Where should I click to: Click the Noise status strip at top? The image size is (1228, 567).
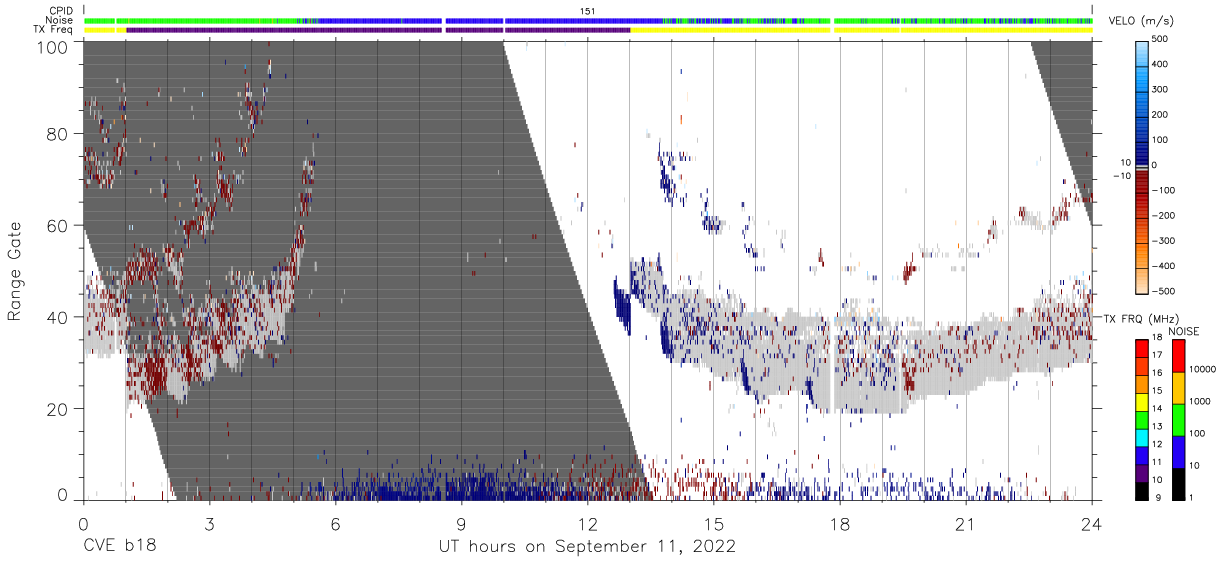pyautogui.click(x=588, y=20)
